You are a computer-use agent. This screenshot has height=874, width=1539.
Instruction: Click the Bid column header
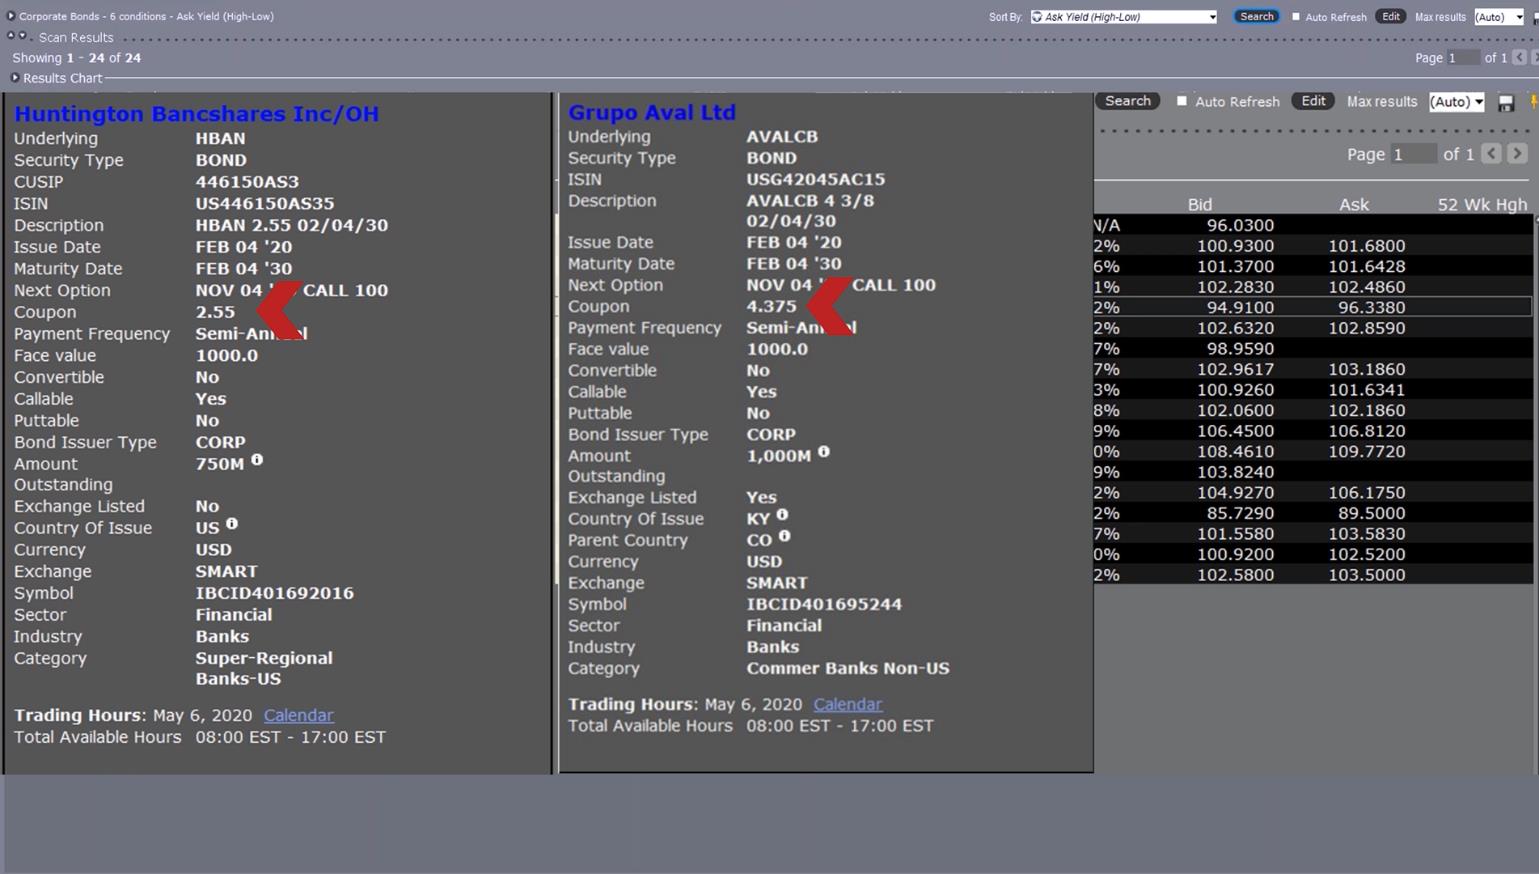coord(1200,204)
